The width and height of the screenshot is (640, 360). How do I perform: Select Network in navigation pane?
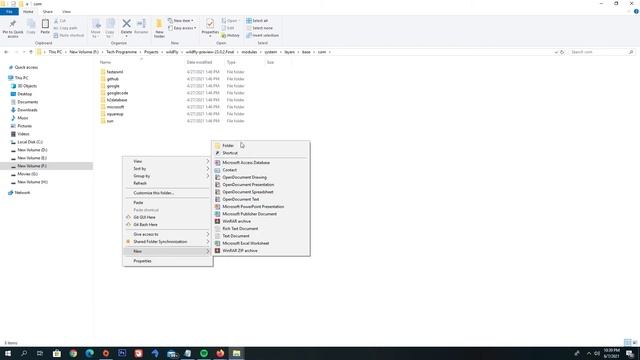pyautogui.click(x=22, y=193)
